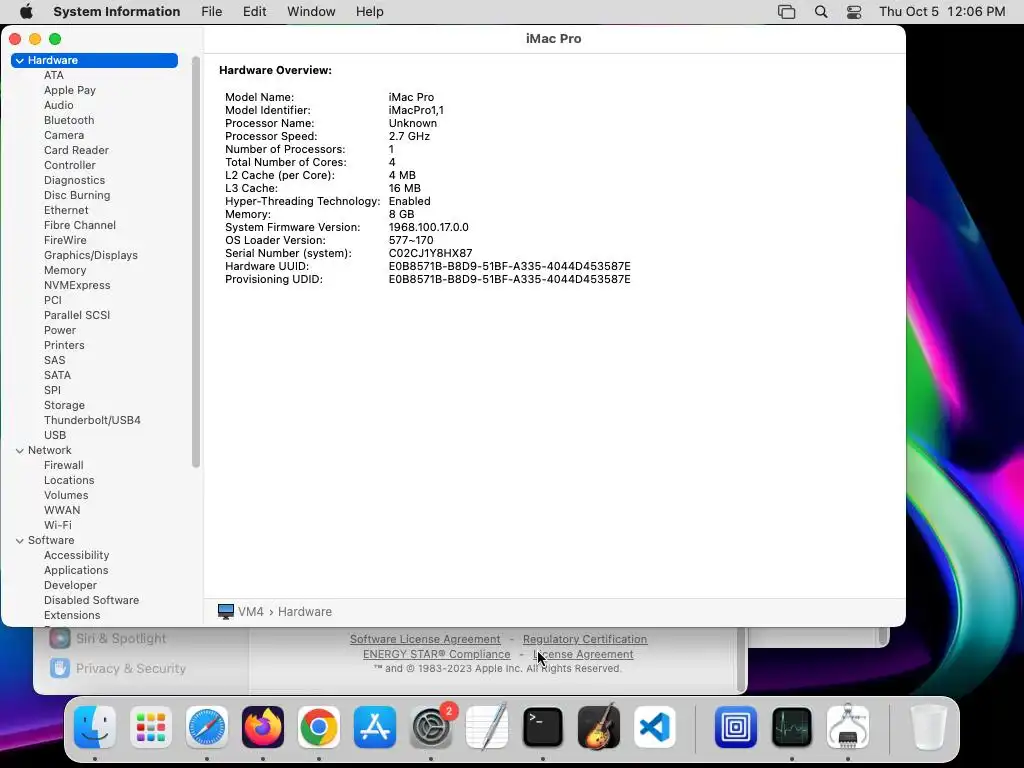The height and width of the screenshot is (768, 1024).
Task: Click the date and time in menu bar
Action: pos(942,12)
